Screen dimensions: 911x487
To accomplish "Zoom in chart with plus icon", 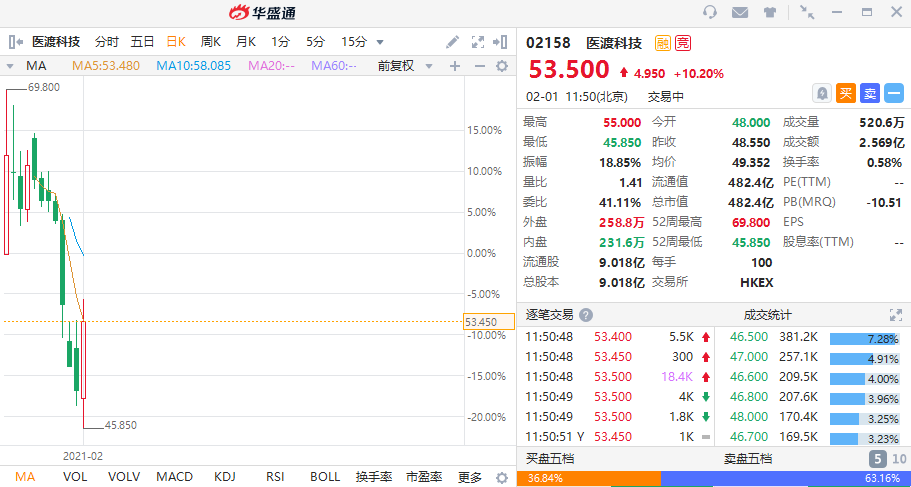I will 454,66.
